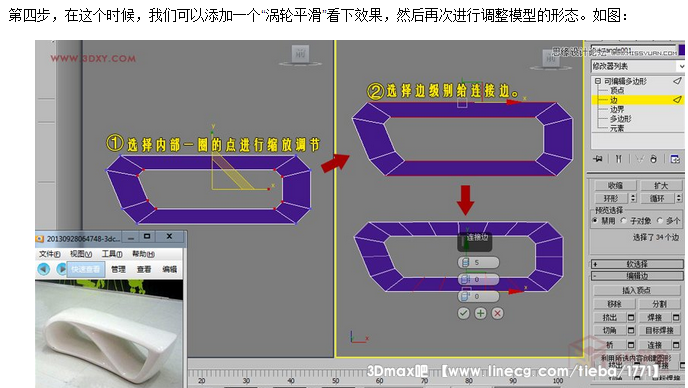The height and width of the screenshot is (388, 688).
Task: Click the 移除 button
Action: 614,304
